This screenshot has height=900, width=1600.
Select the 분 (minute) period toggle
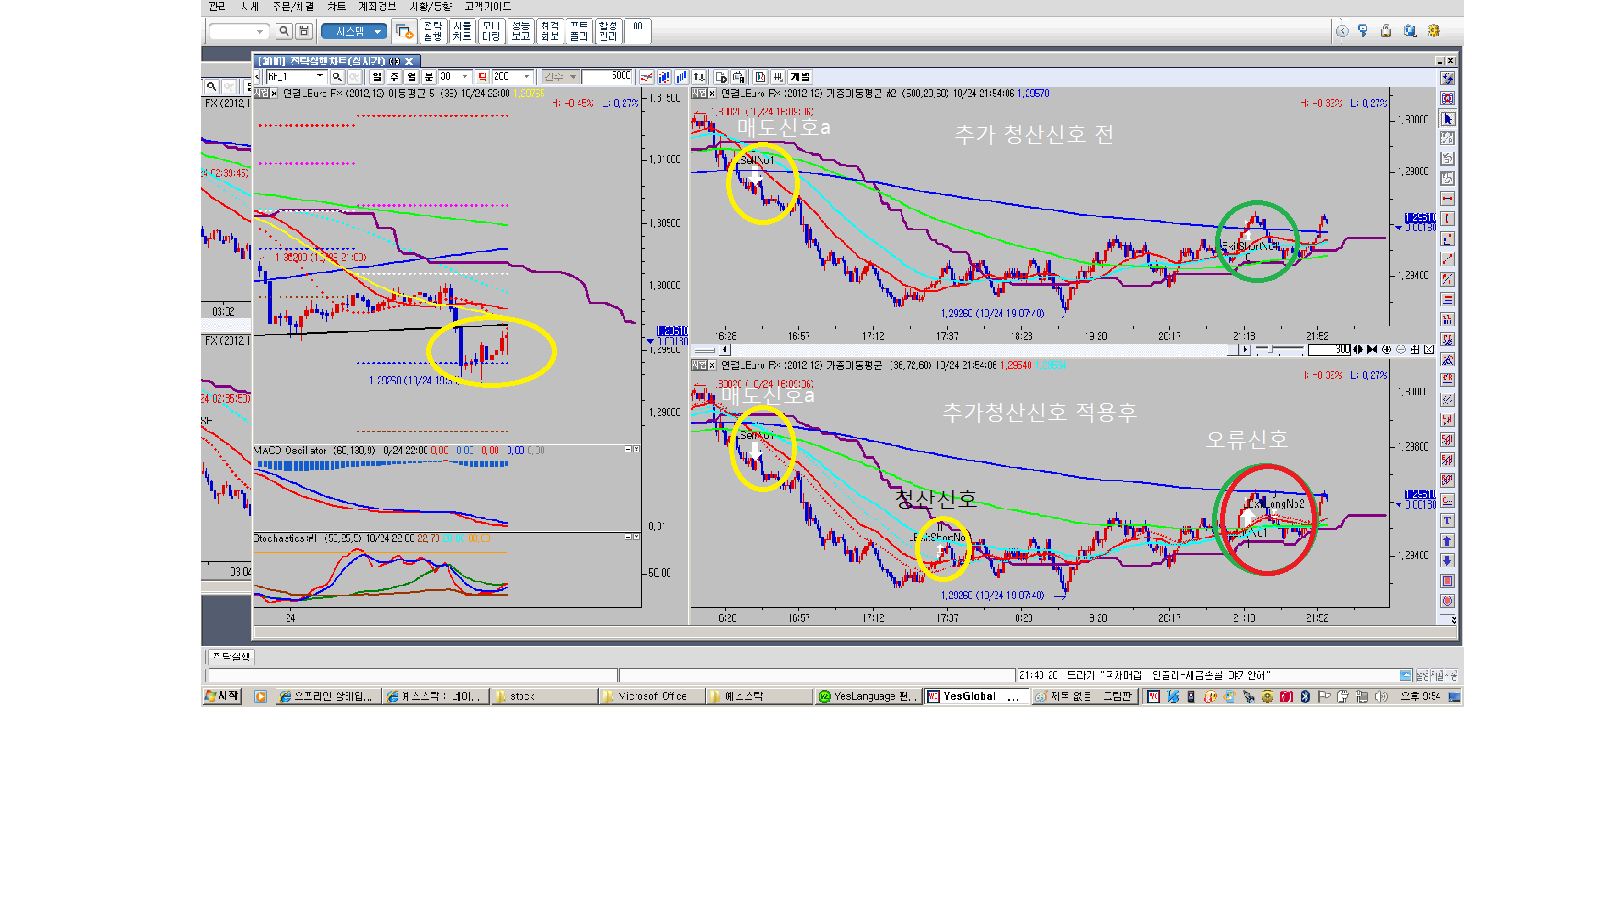(428, 77)
